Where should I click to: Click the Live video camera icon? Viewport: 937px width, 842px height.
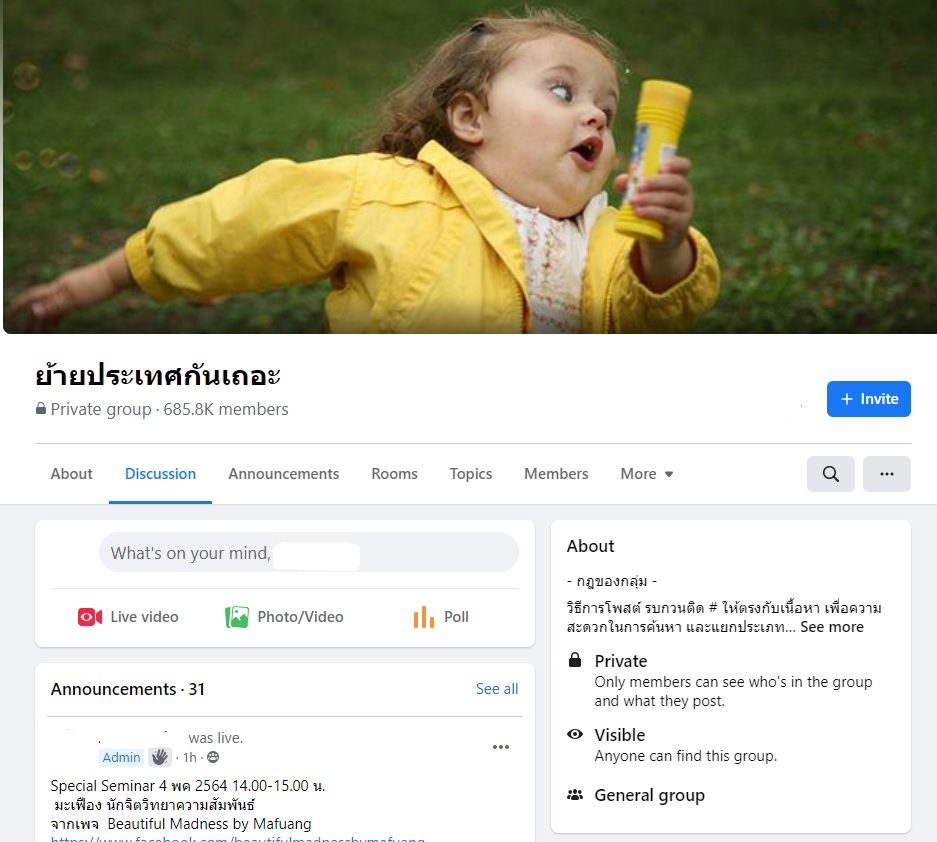click(x=90, y=617)
